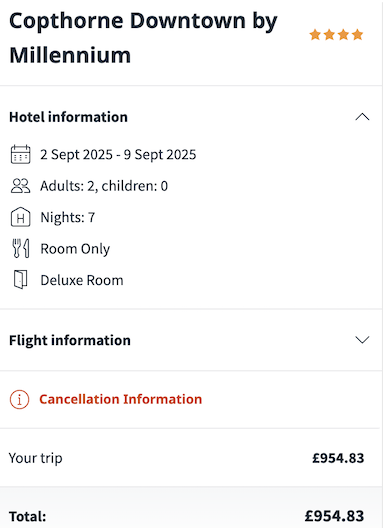Click the Room Only board type
383x528 pixels.
coord(75,249)
